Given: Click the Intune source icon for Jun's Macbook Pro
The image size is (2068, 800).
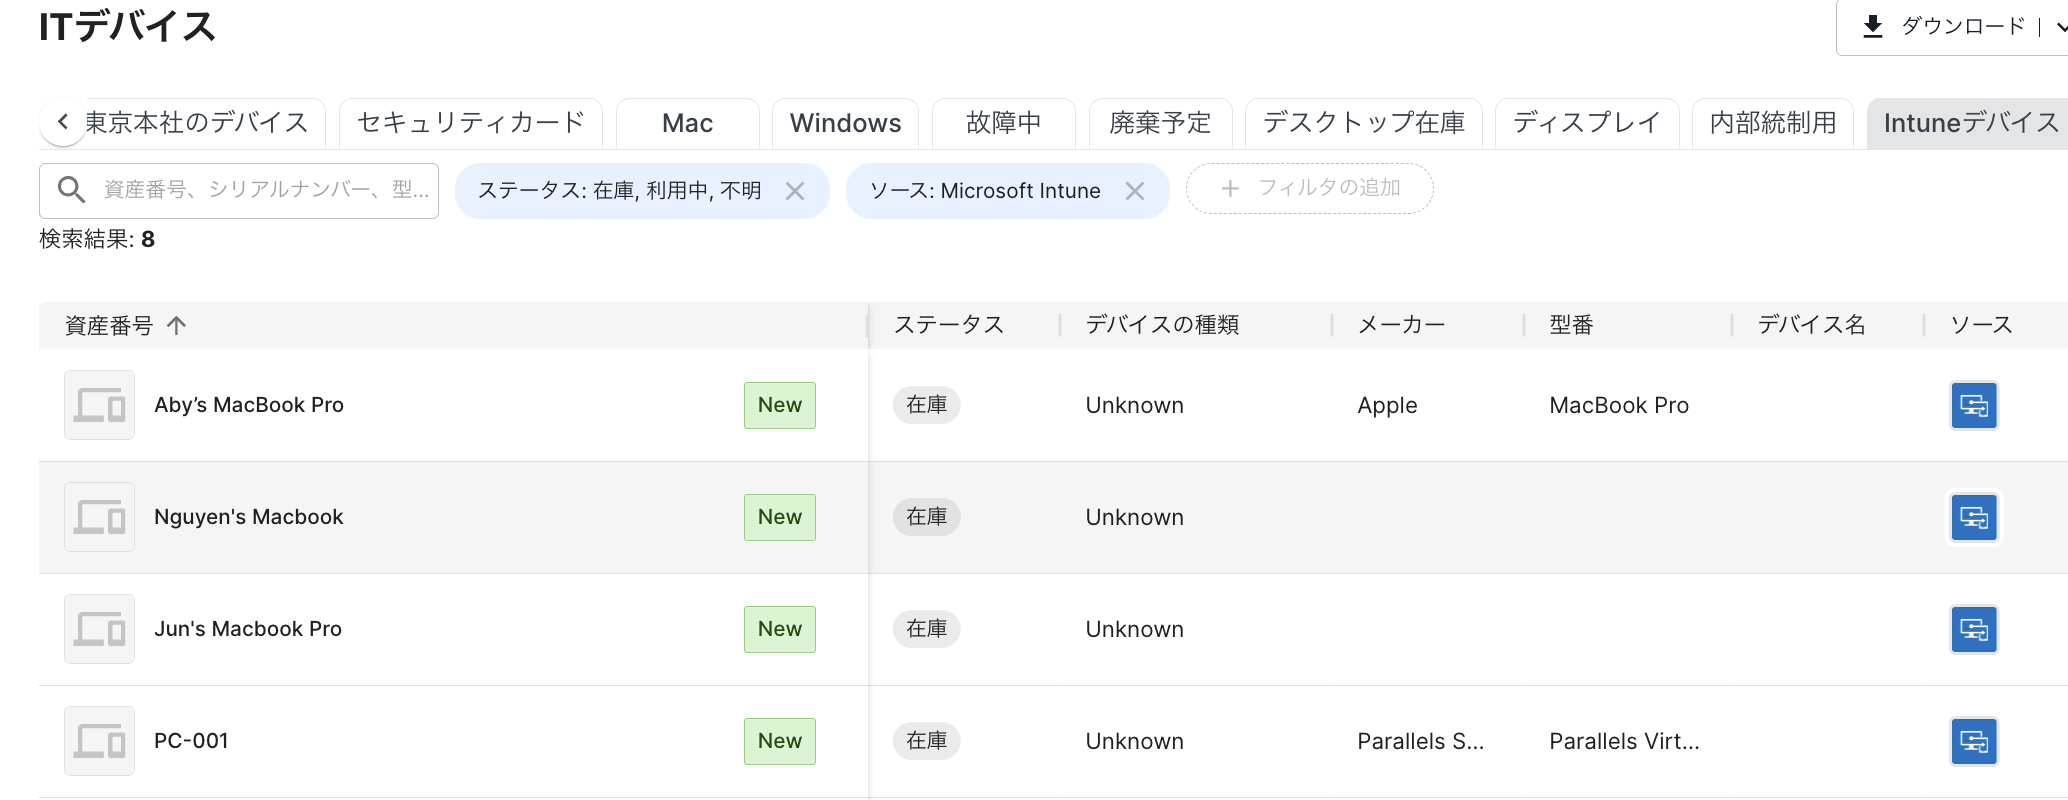Looking at the screenshot, I should [x=1973, y=629].
